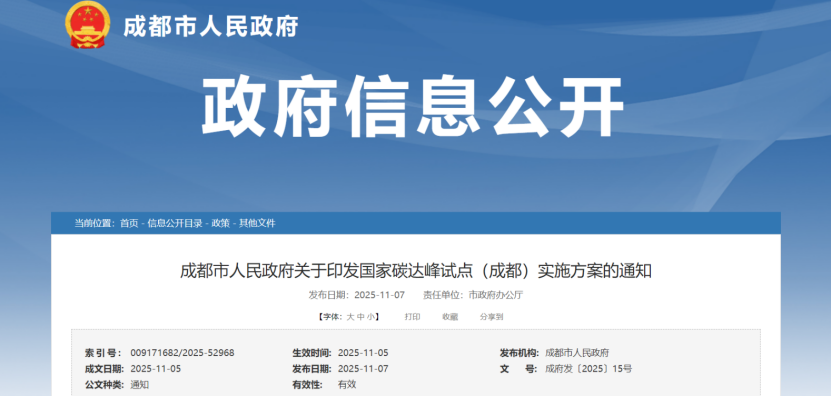Click the 政府信息公开 banner heading
Screen dimensions: 831x396
point(412,107)
